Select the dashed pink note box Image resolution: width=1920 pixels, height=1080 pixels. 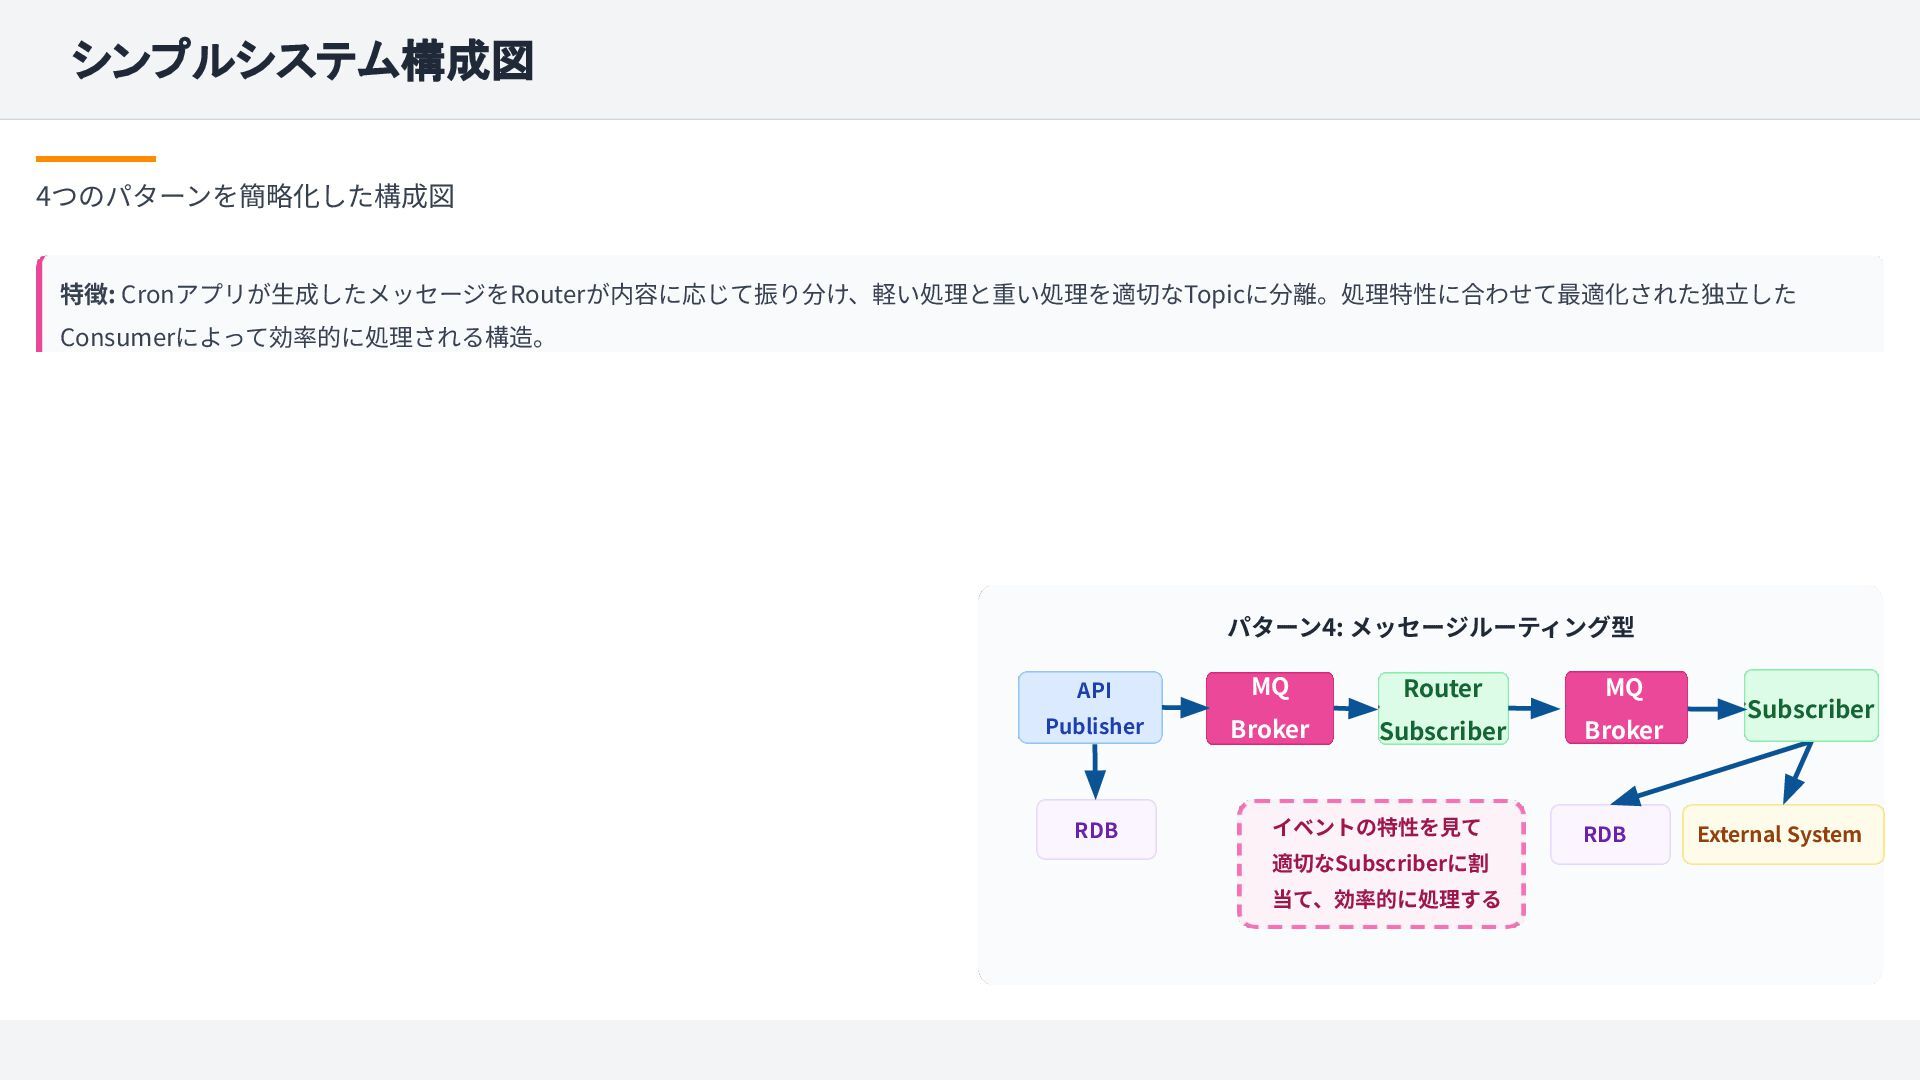tap(1381, 864)
